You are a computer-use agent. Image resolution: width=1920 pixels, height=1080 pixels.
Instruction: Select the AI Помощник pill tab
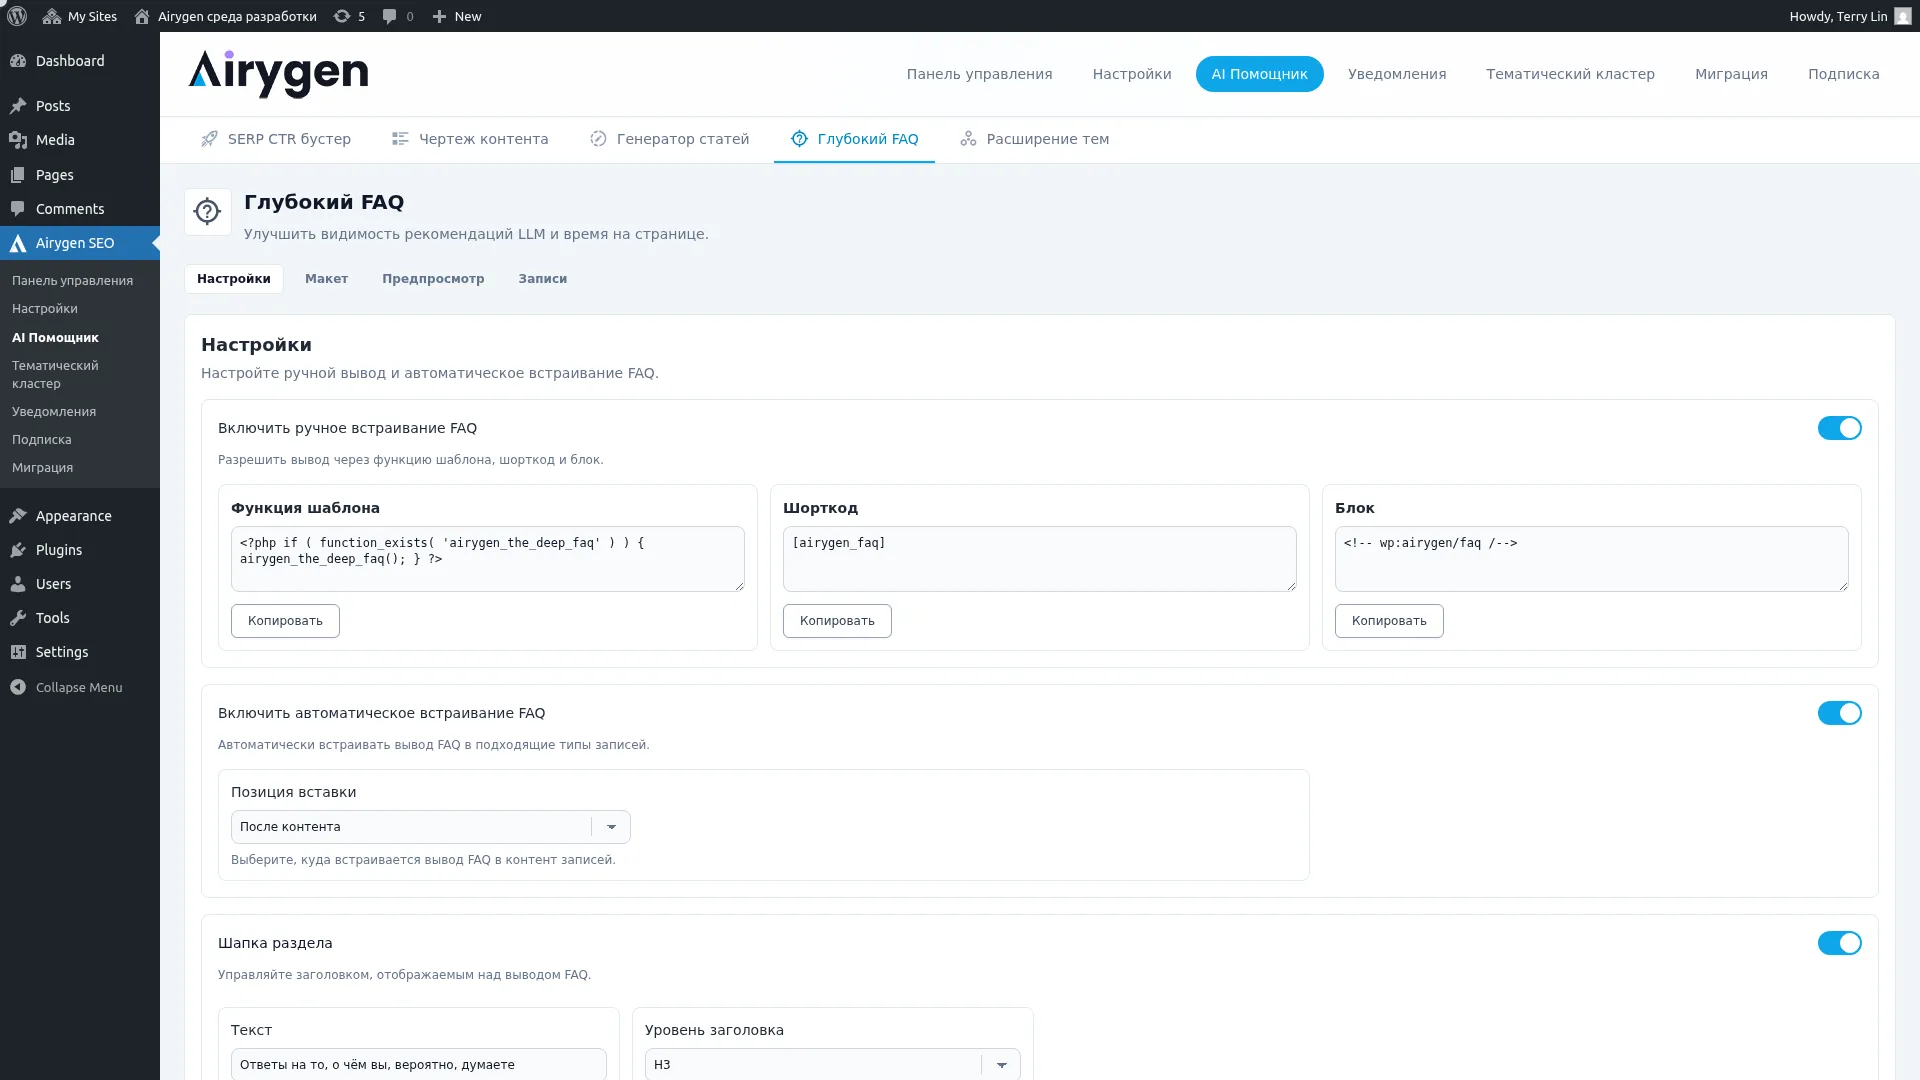point(1259,74)
